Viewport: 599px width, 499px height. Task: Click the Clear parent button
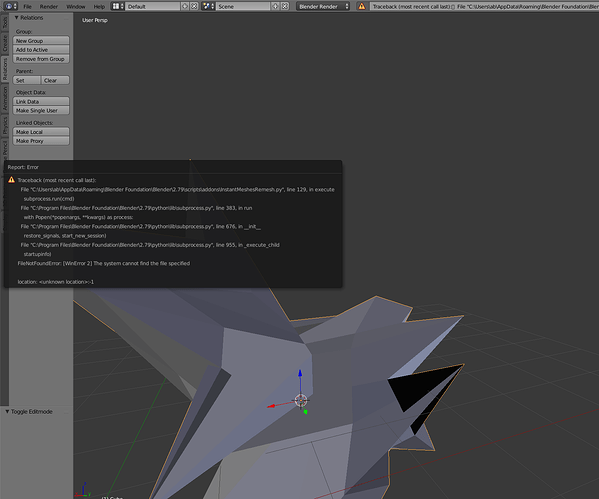pyautogui.click(x=55, y=80)
